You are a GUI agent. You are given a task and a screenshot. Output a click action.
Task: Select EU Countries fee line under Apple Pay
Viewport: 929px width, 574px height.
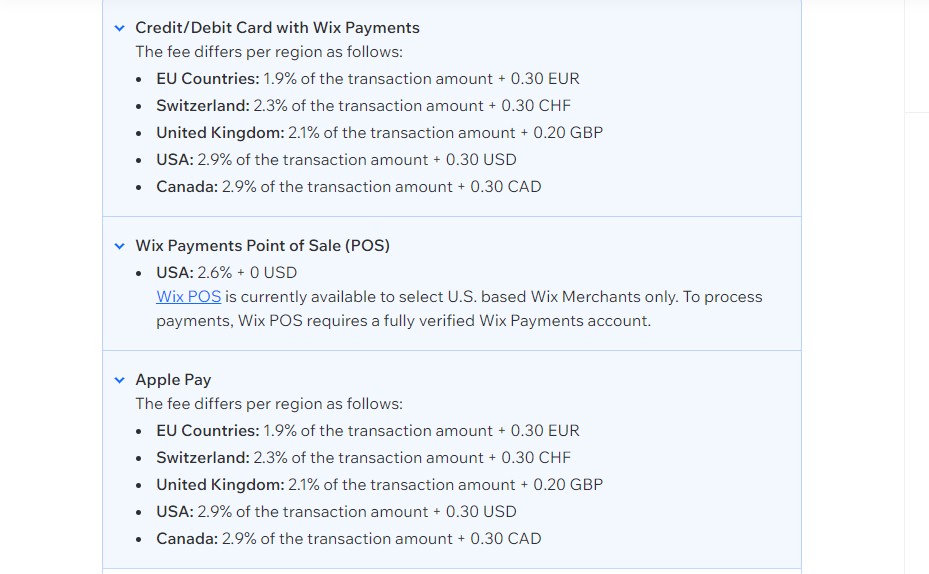(368, 431)
